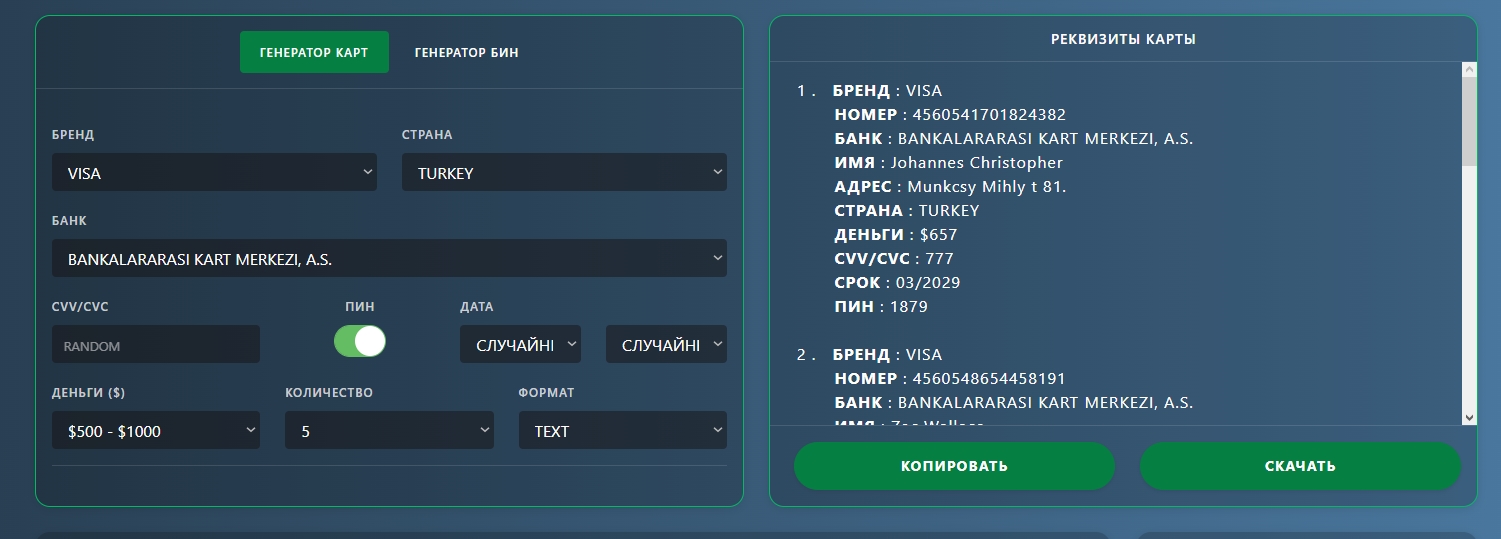Expand the ФОРМАТ dropdown showing TEXT
This screenshot has height=539, width=1501.
[622, 430]
